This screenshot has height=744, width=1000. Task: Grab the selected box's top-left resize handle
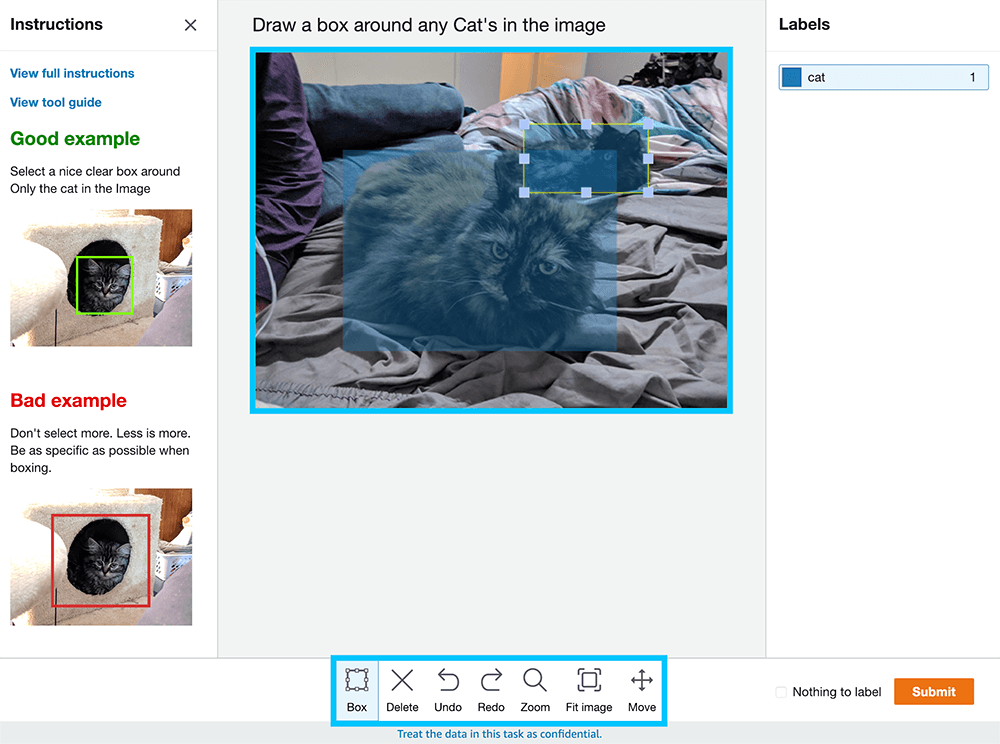pyautogui.click(x=524, y=124)
